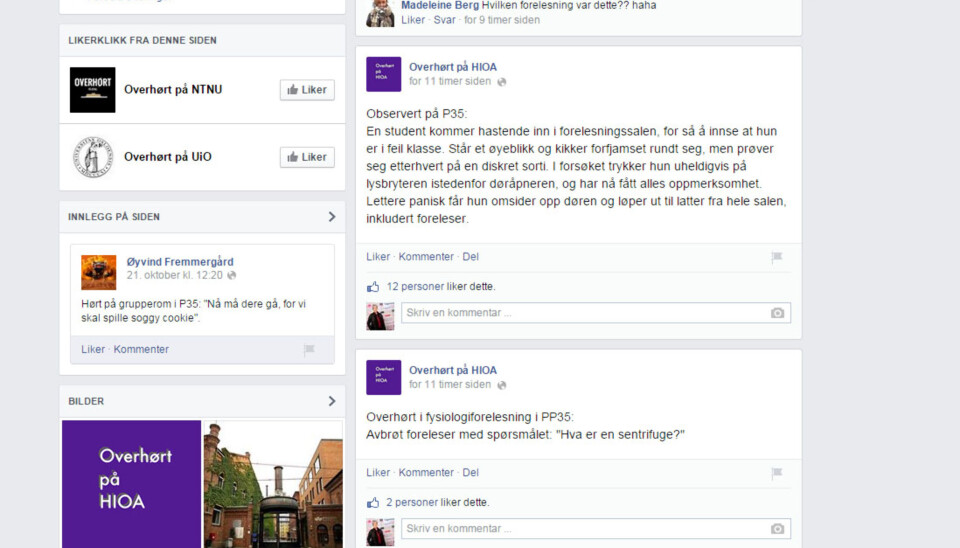Open the 'for 11 timer siden' timestamp on P35 post

click(449, 82)
